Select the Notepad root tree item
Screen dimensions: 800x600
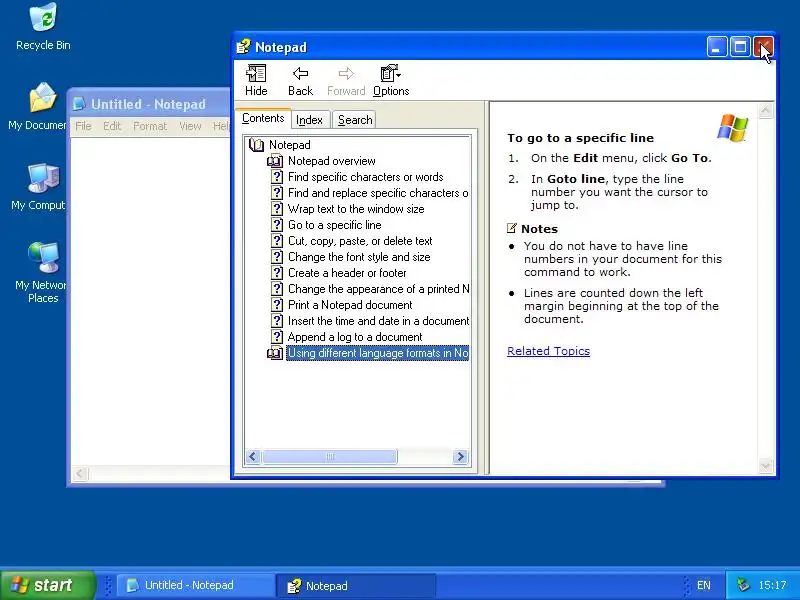289,145
